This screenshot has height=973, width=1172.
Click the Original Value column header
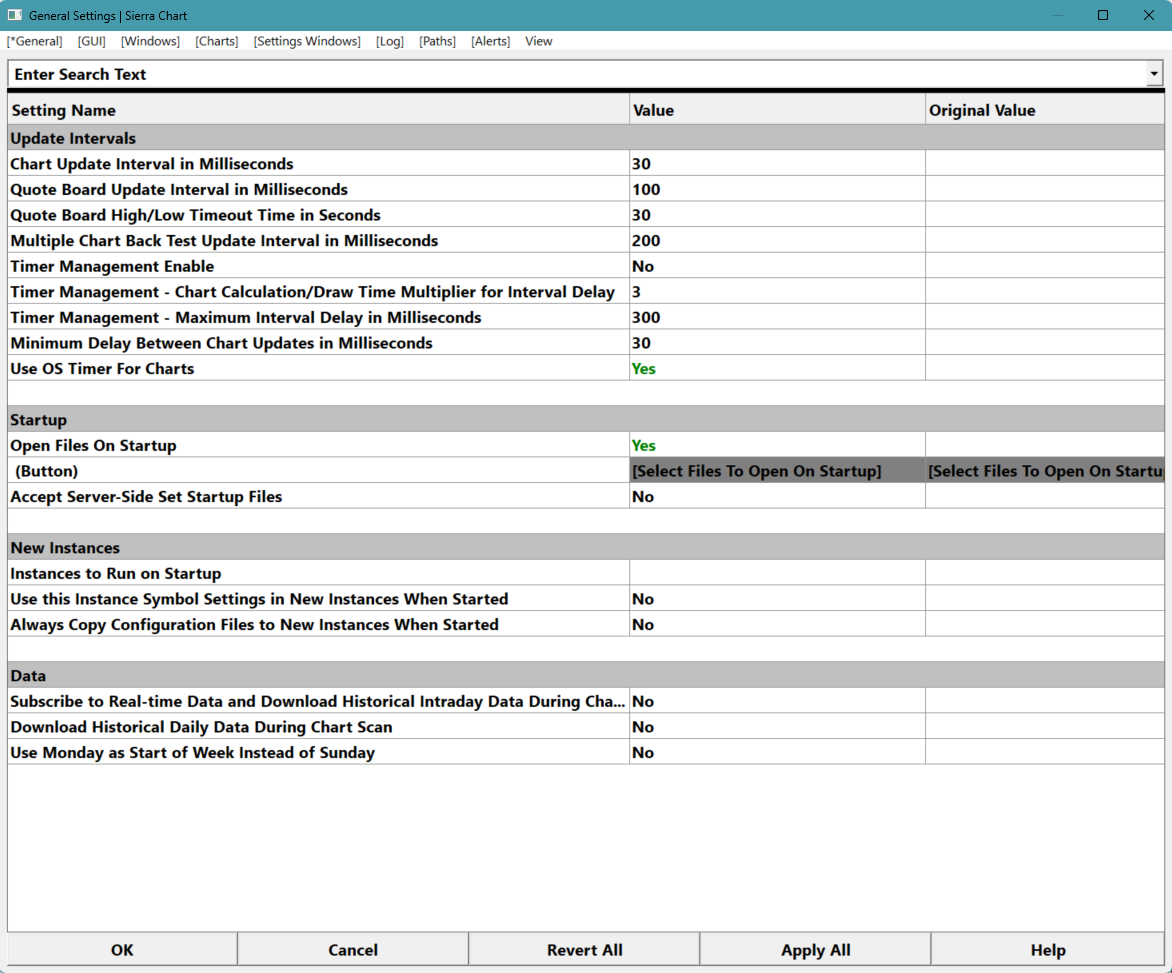coord(1045,111)
